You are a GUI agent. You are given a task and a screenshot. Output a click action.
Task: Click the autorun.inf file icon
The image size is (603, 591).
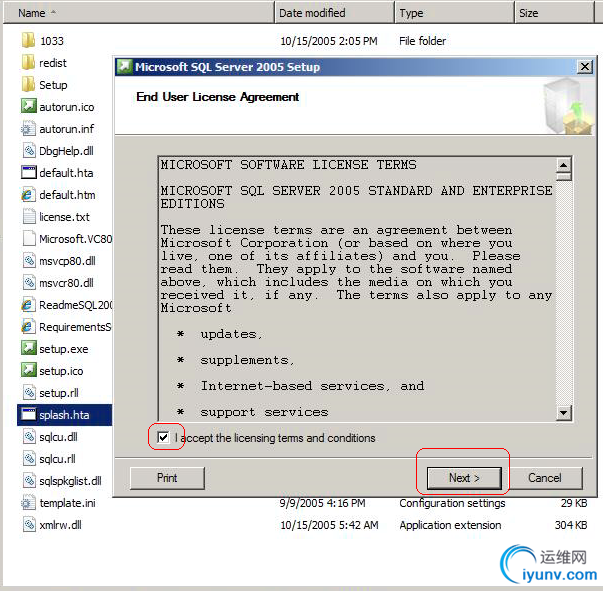[28, 128]
